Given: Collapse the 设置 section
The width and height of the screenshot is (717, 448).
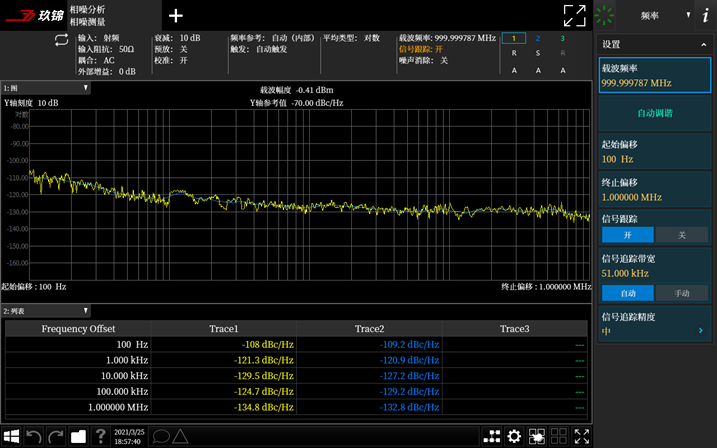Looking at the screenshot, I should coord(704,44).
